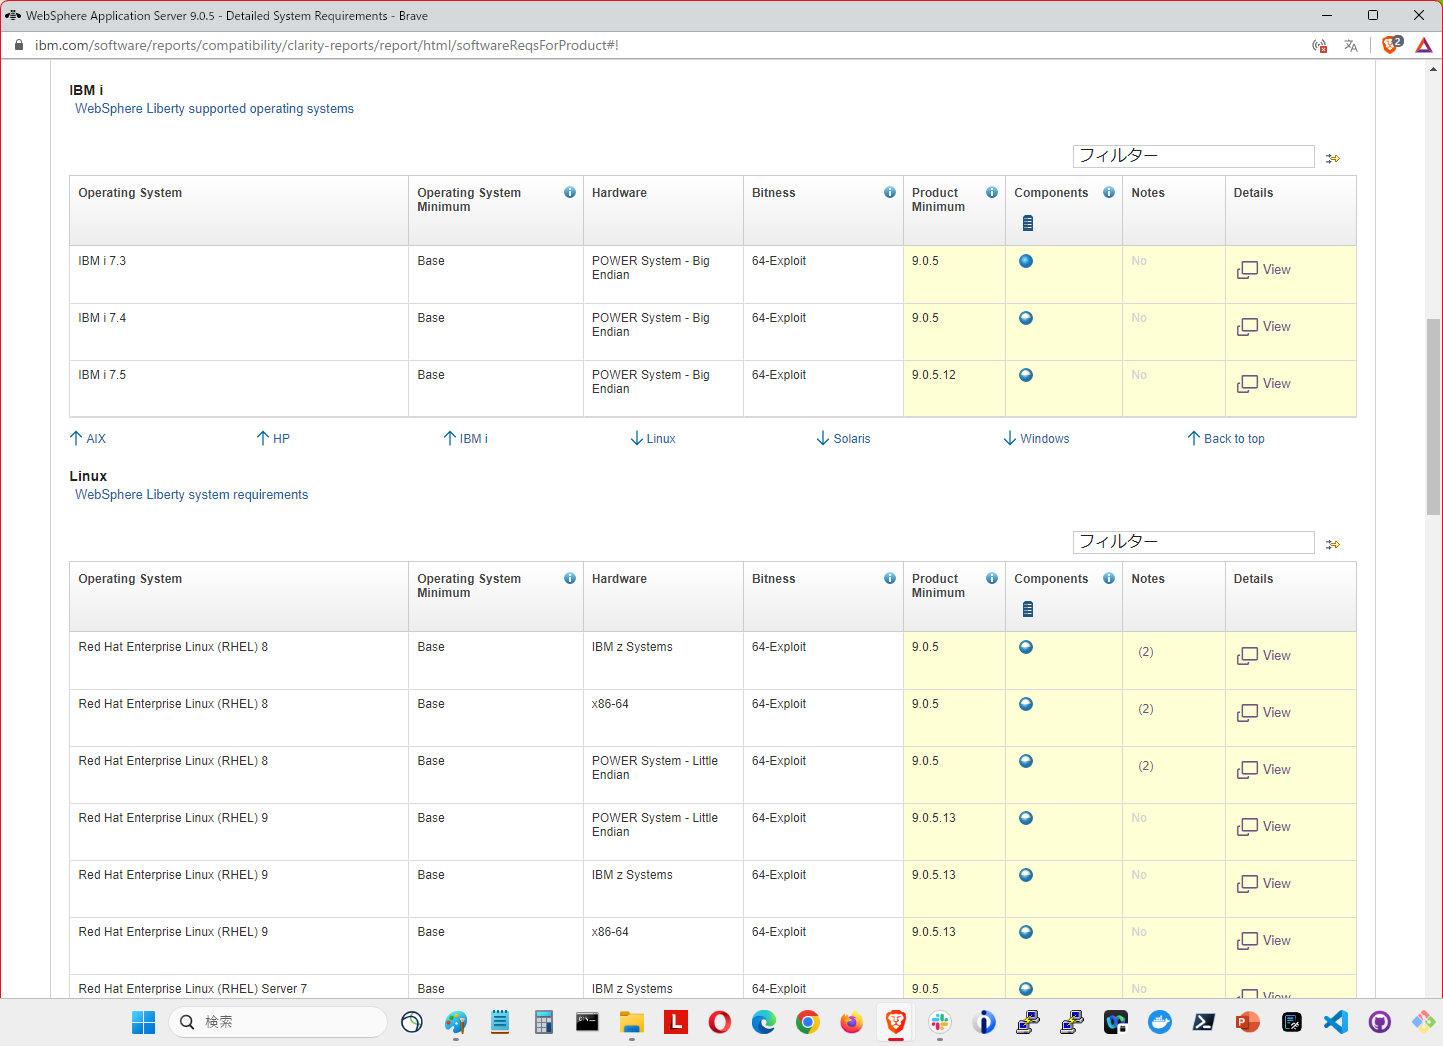Jump down to Windows section link
Viewport: 1443px width, 1046px height.
click(1037, 438)
